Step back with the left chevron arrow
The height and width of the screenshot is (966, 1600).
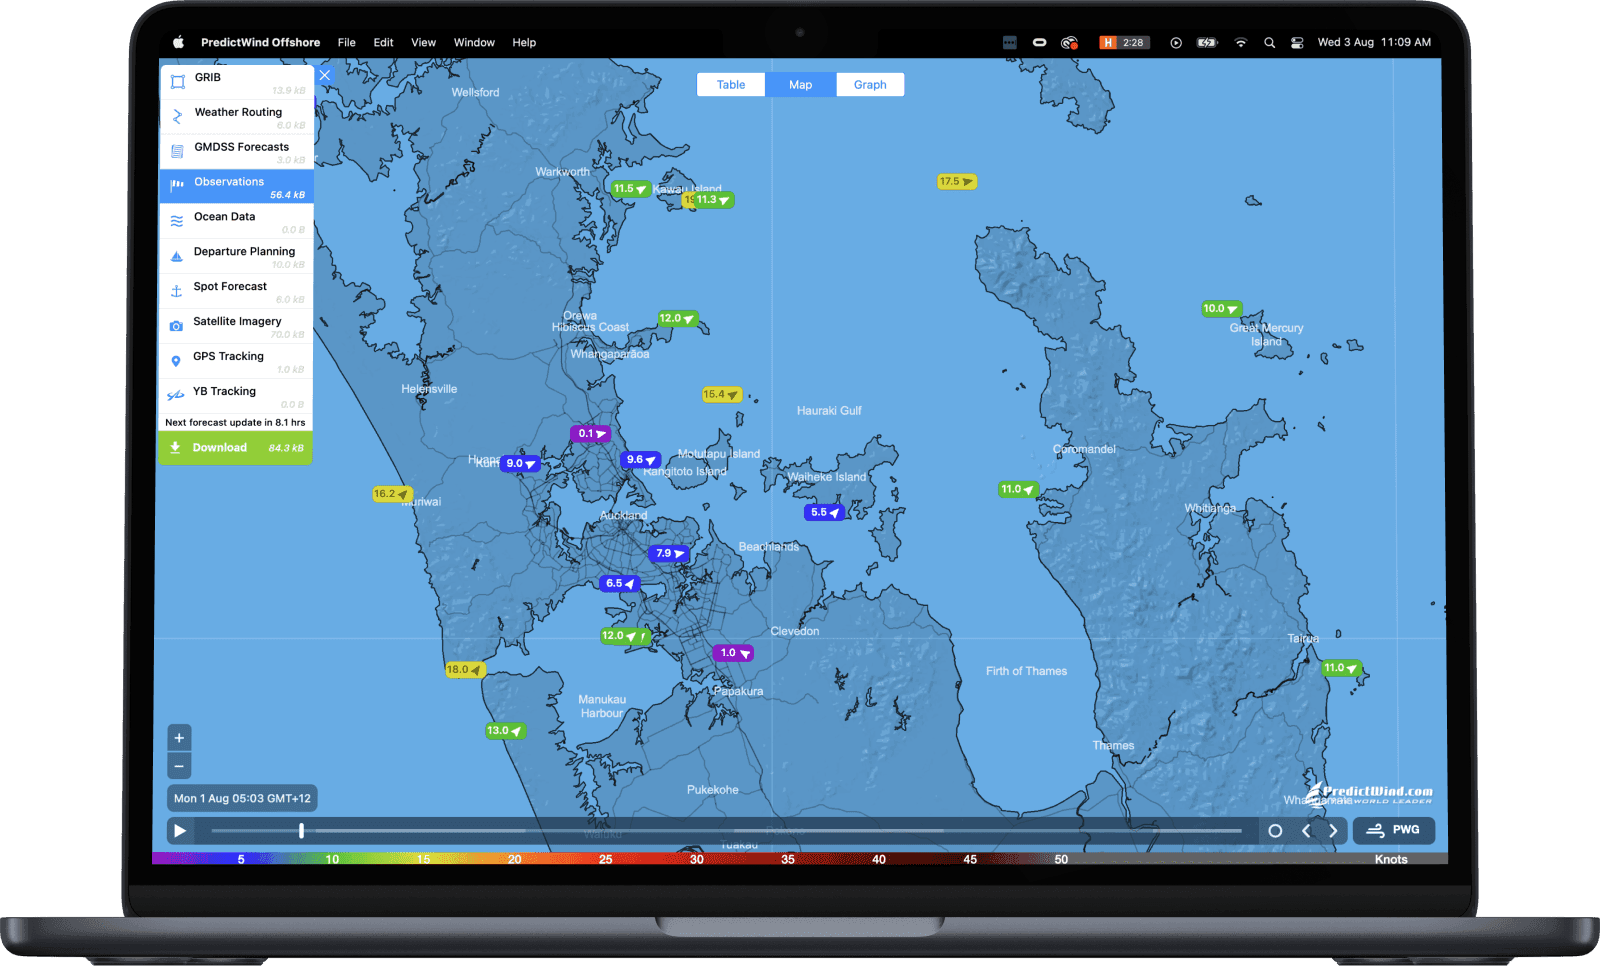pyautogui.click(x=1306, y=830)
